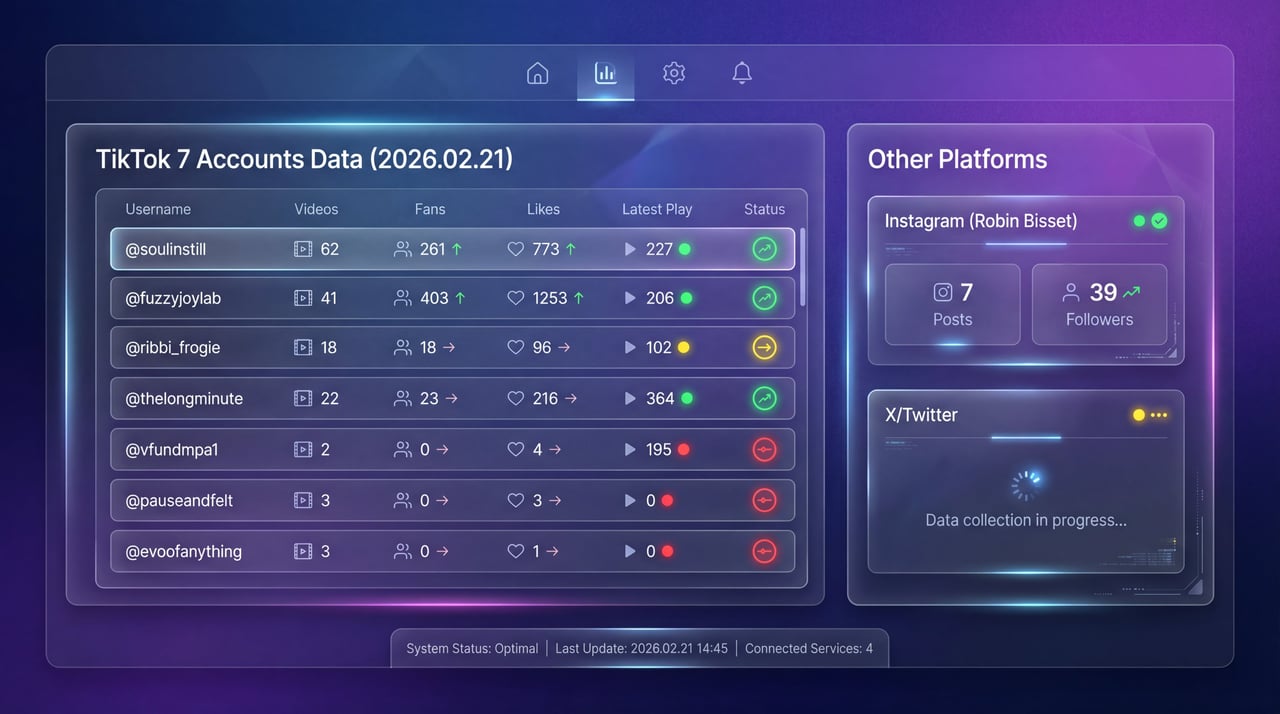Click the trending-up status icon for @soulinstill
This screenshot has height=714, width=1280.
click(764, 249)
